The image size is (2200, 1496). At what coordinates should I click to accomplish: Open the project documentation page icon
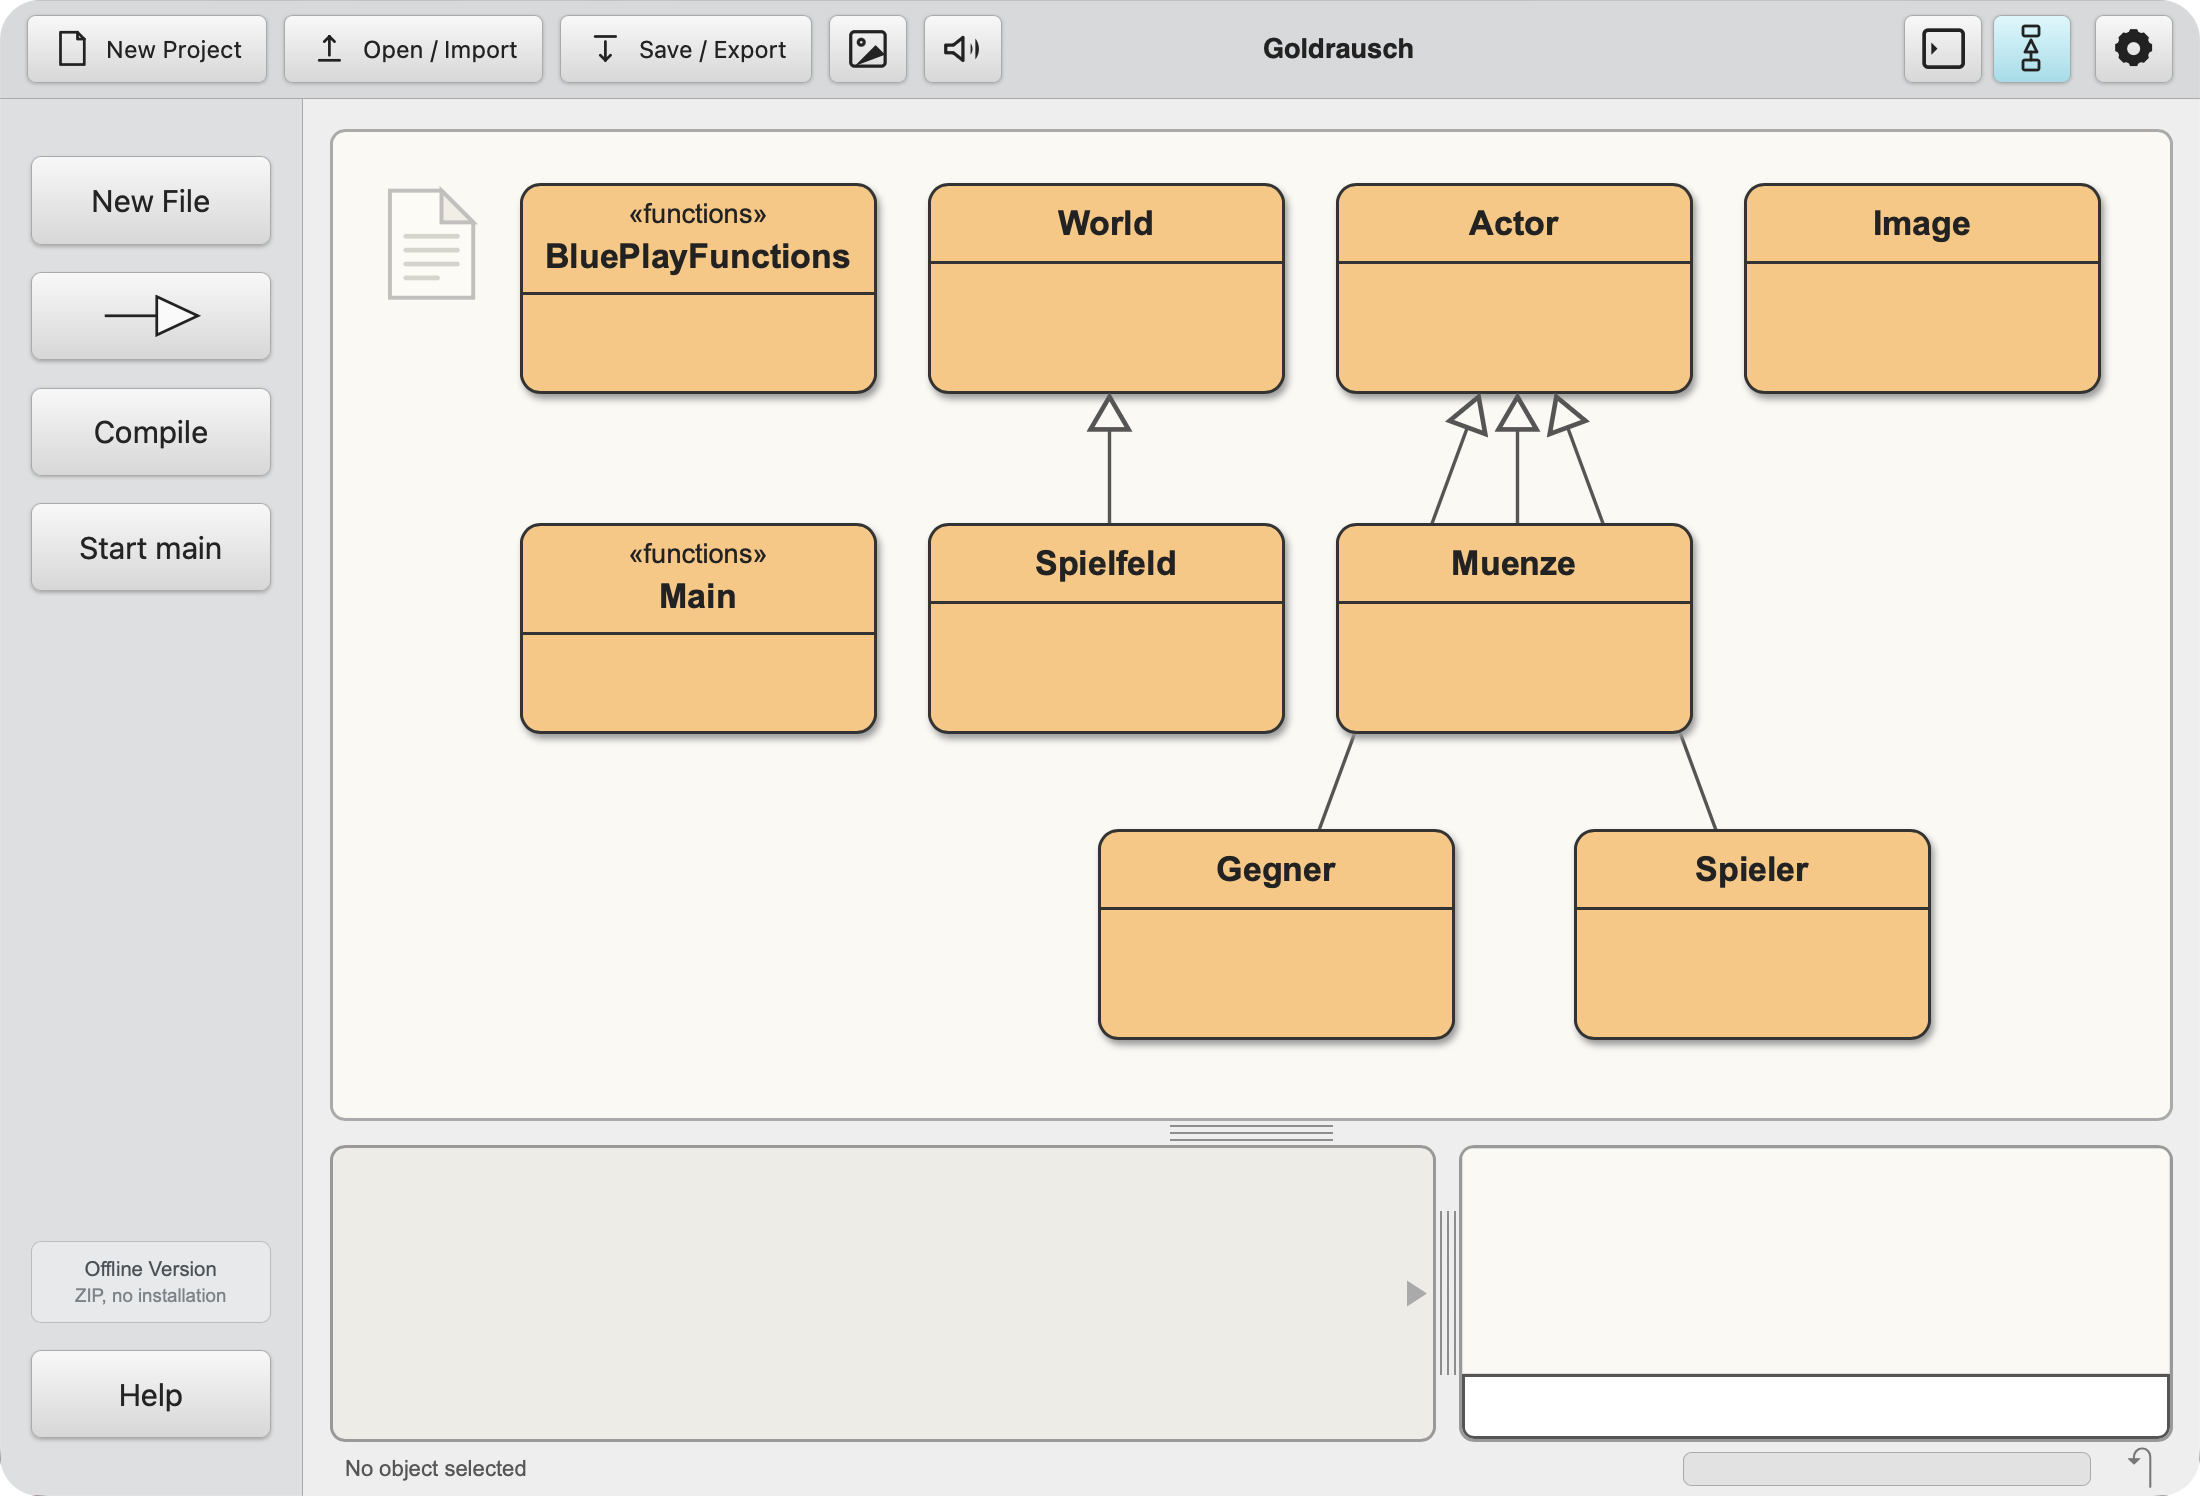[431, 244]
